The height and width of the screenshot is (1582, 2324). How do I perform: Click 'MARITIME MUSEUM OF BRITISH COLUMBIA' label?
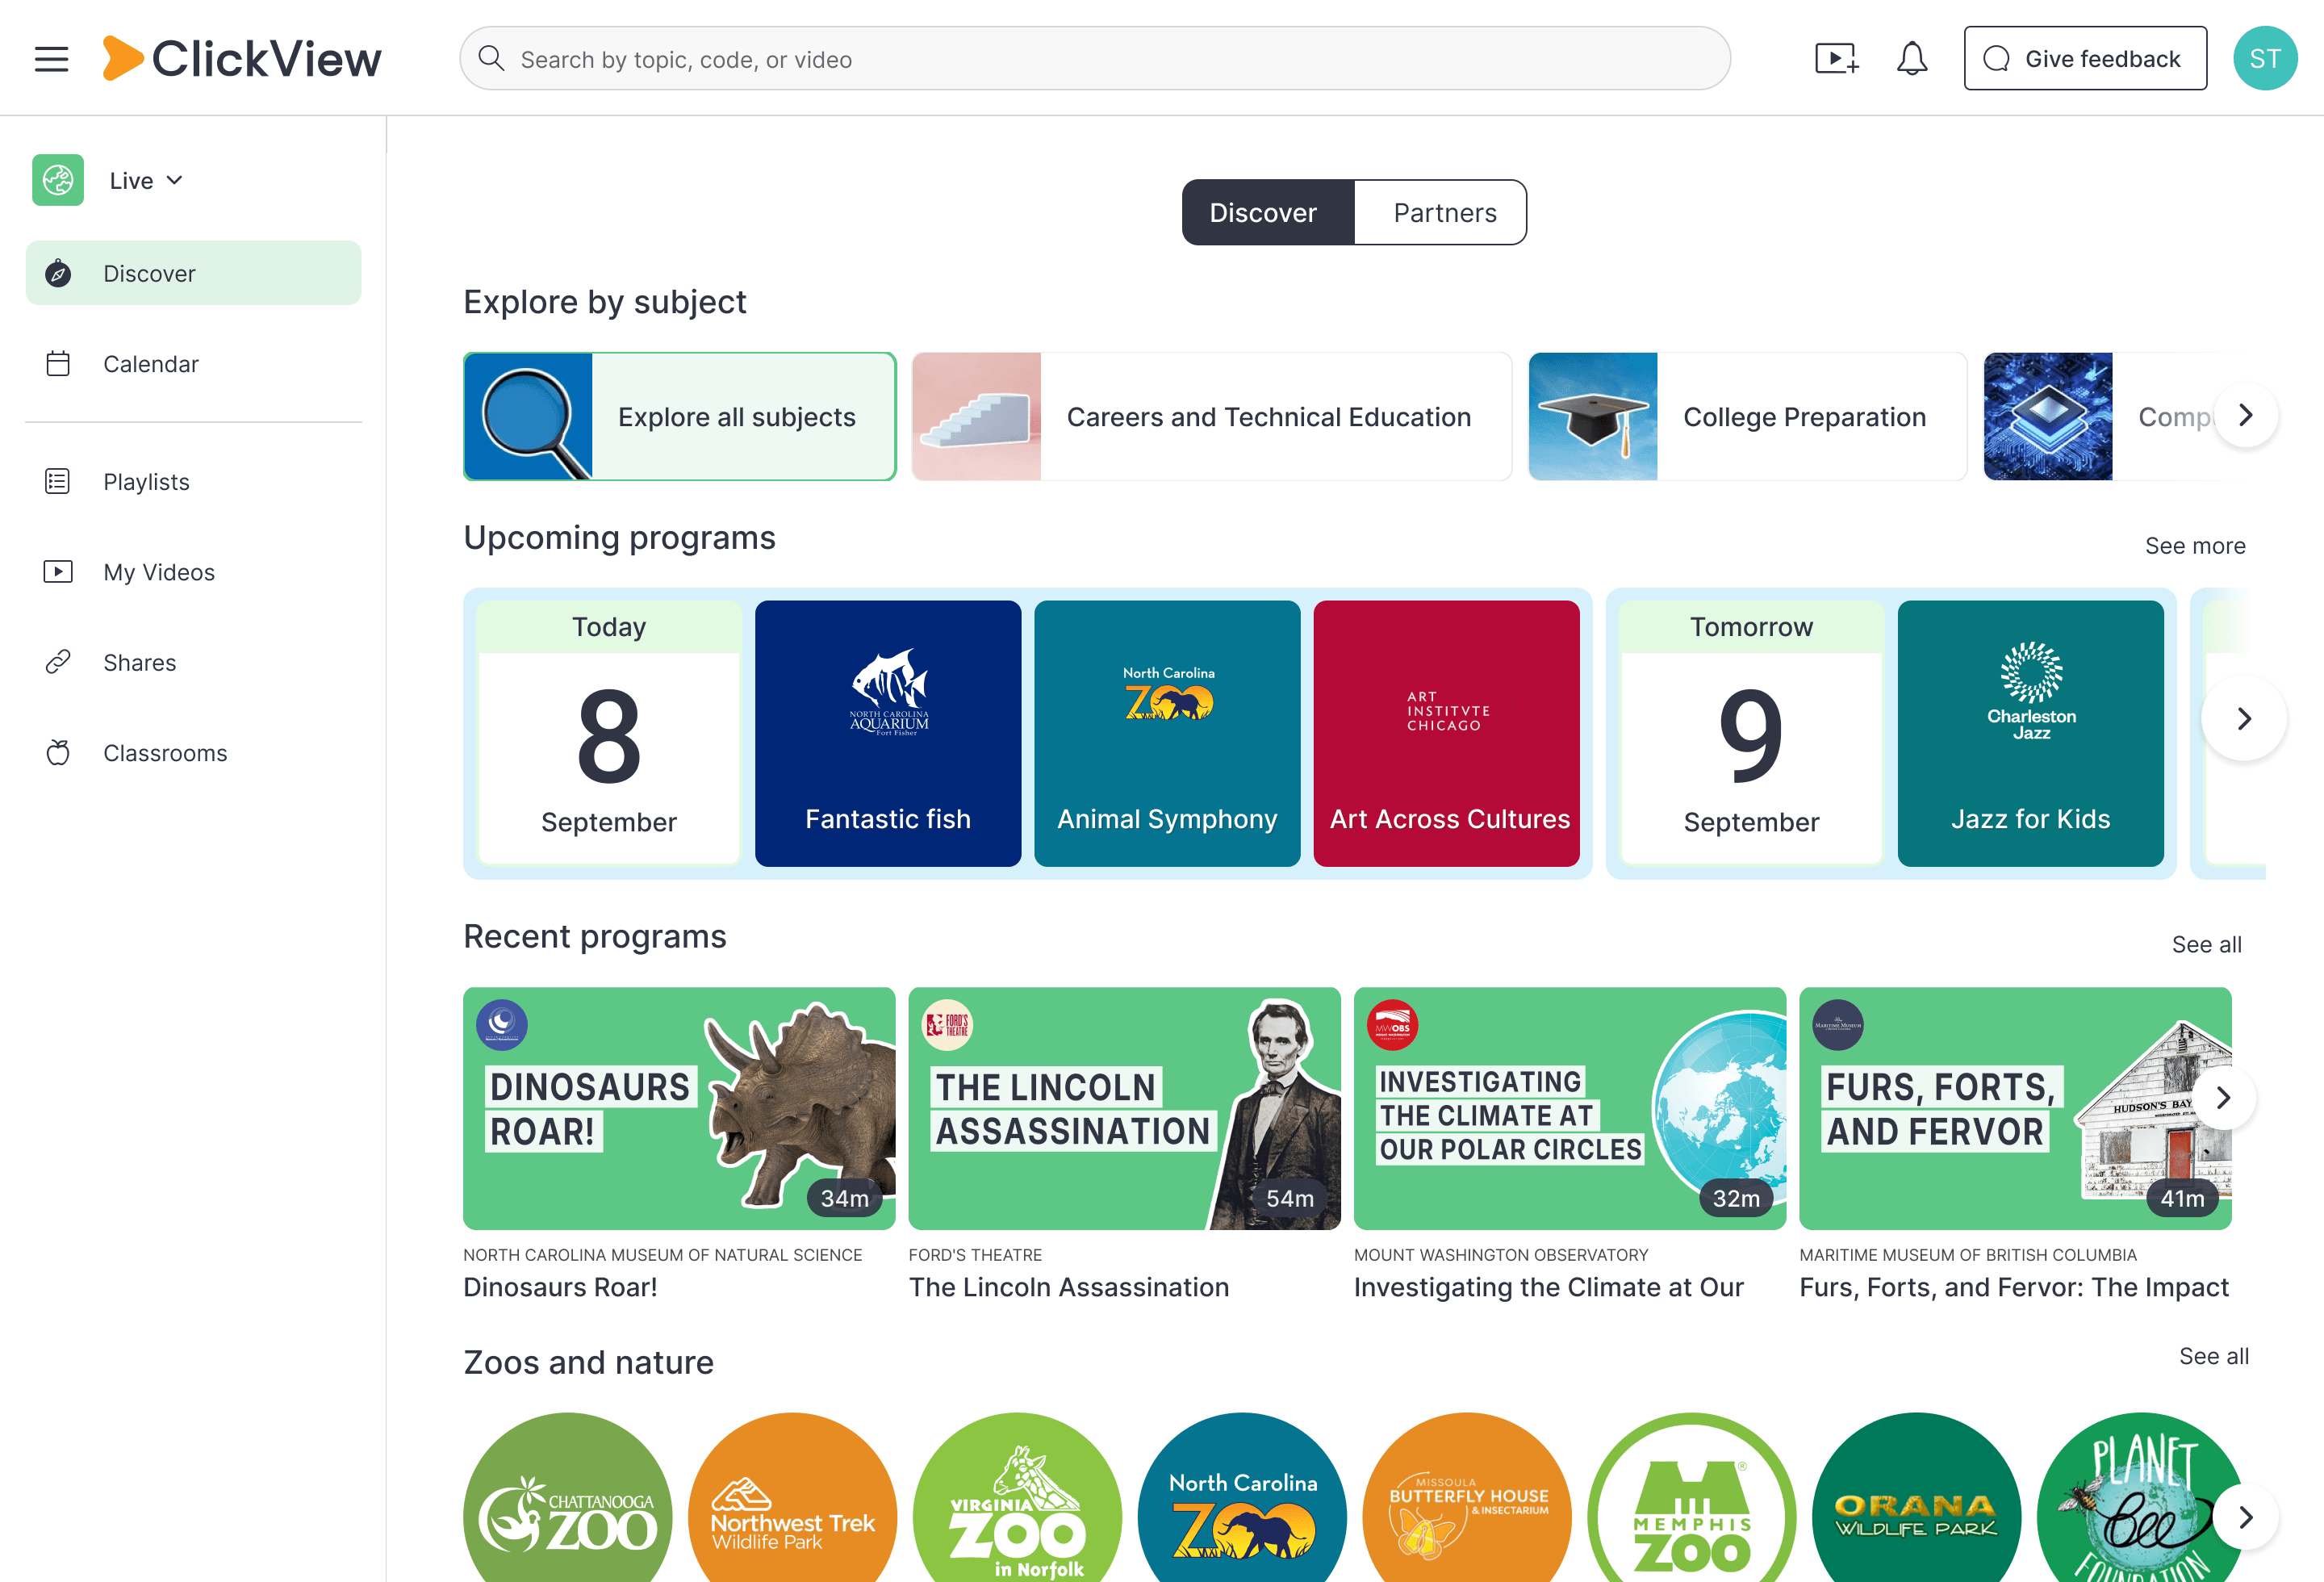(1968, 1255)
